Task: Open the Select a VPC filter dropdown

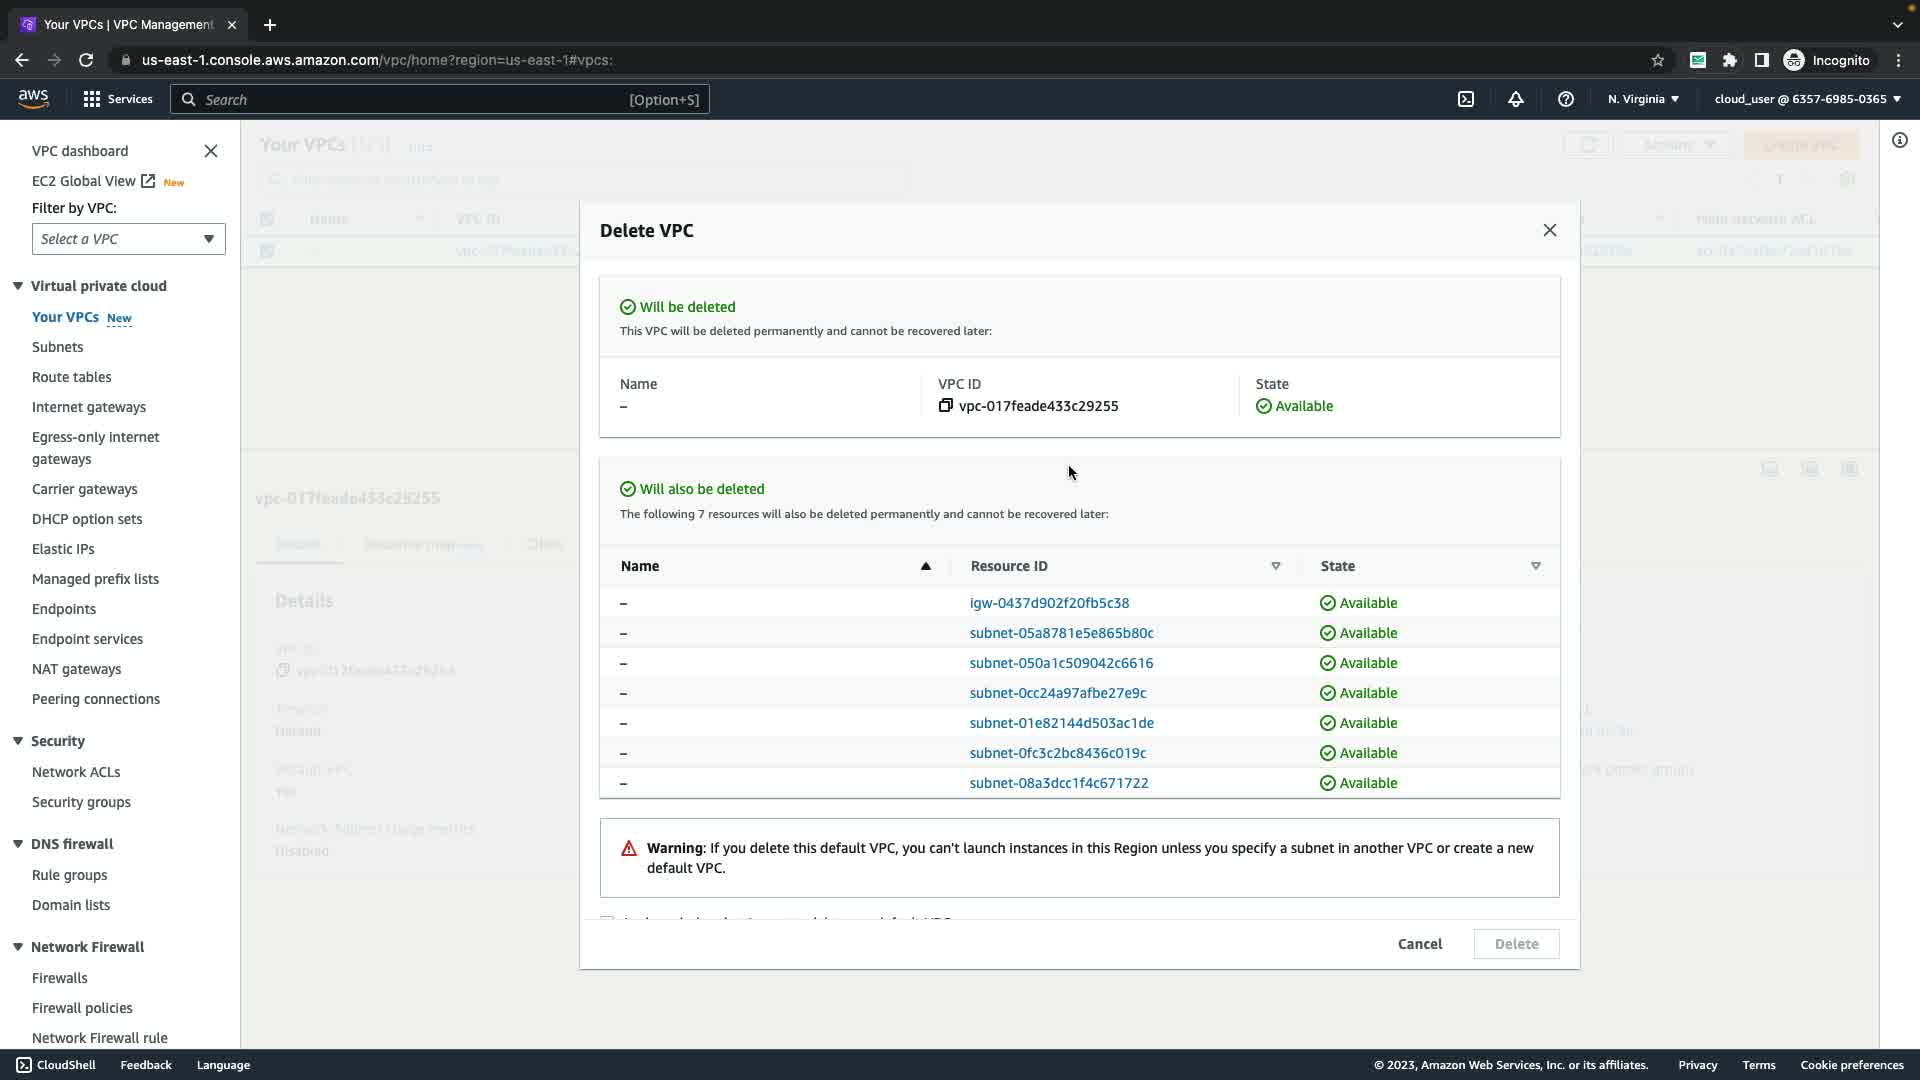Action: (128, 239)
